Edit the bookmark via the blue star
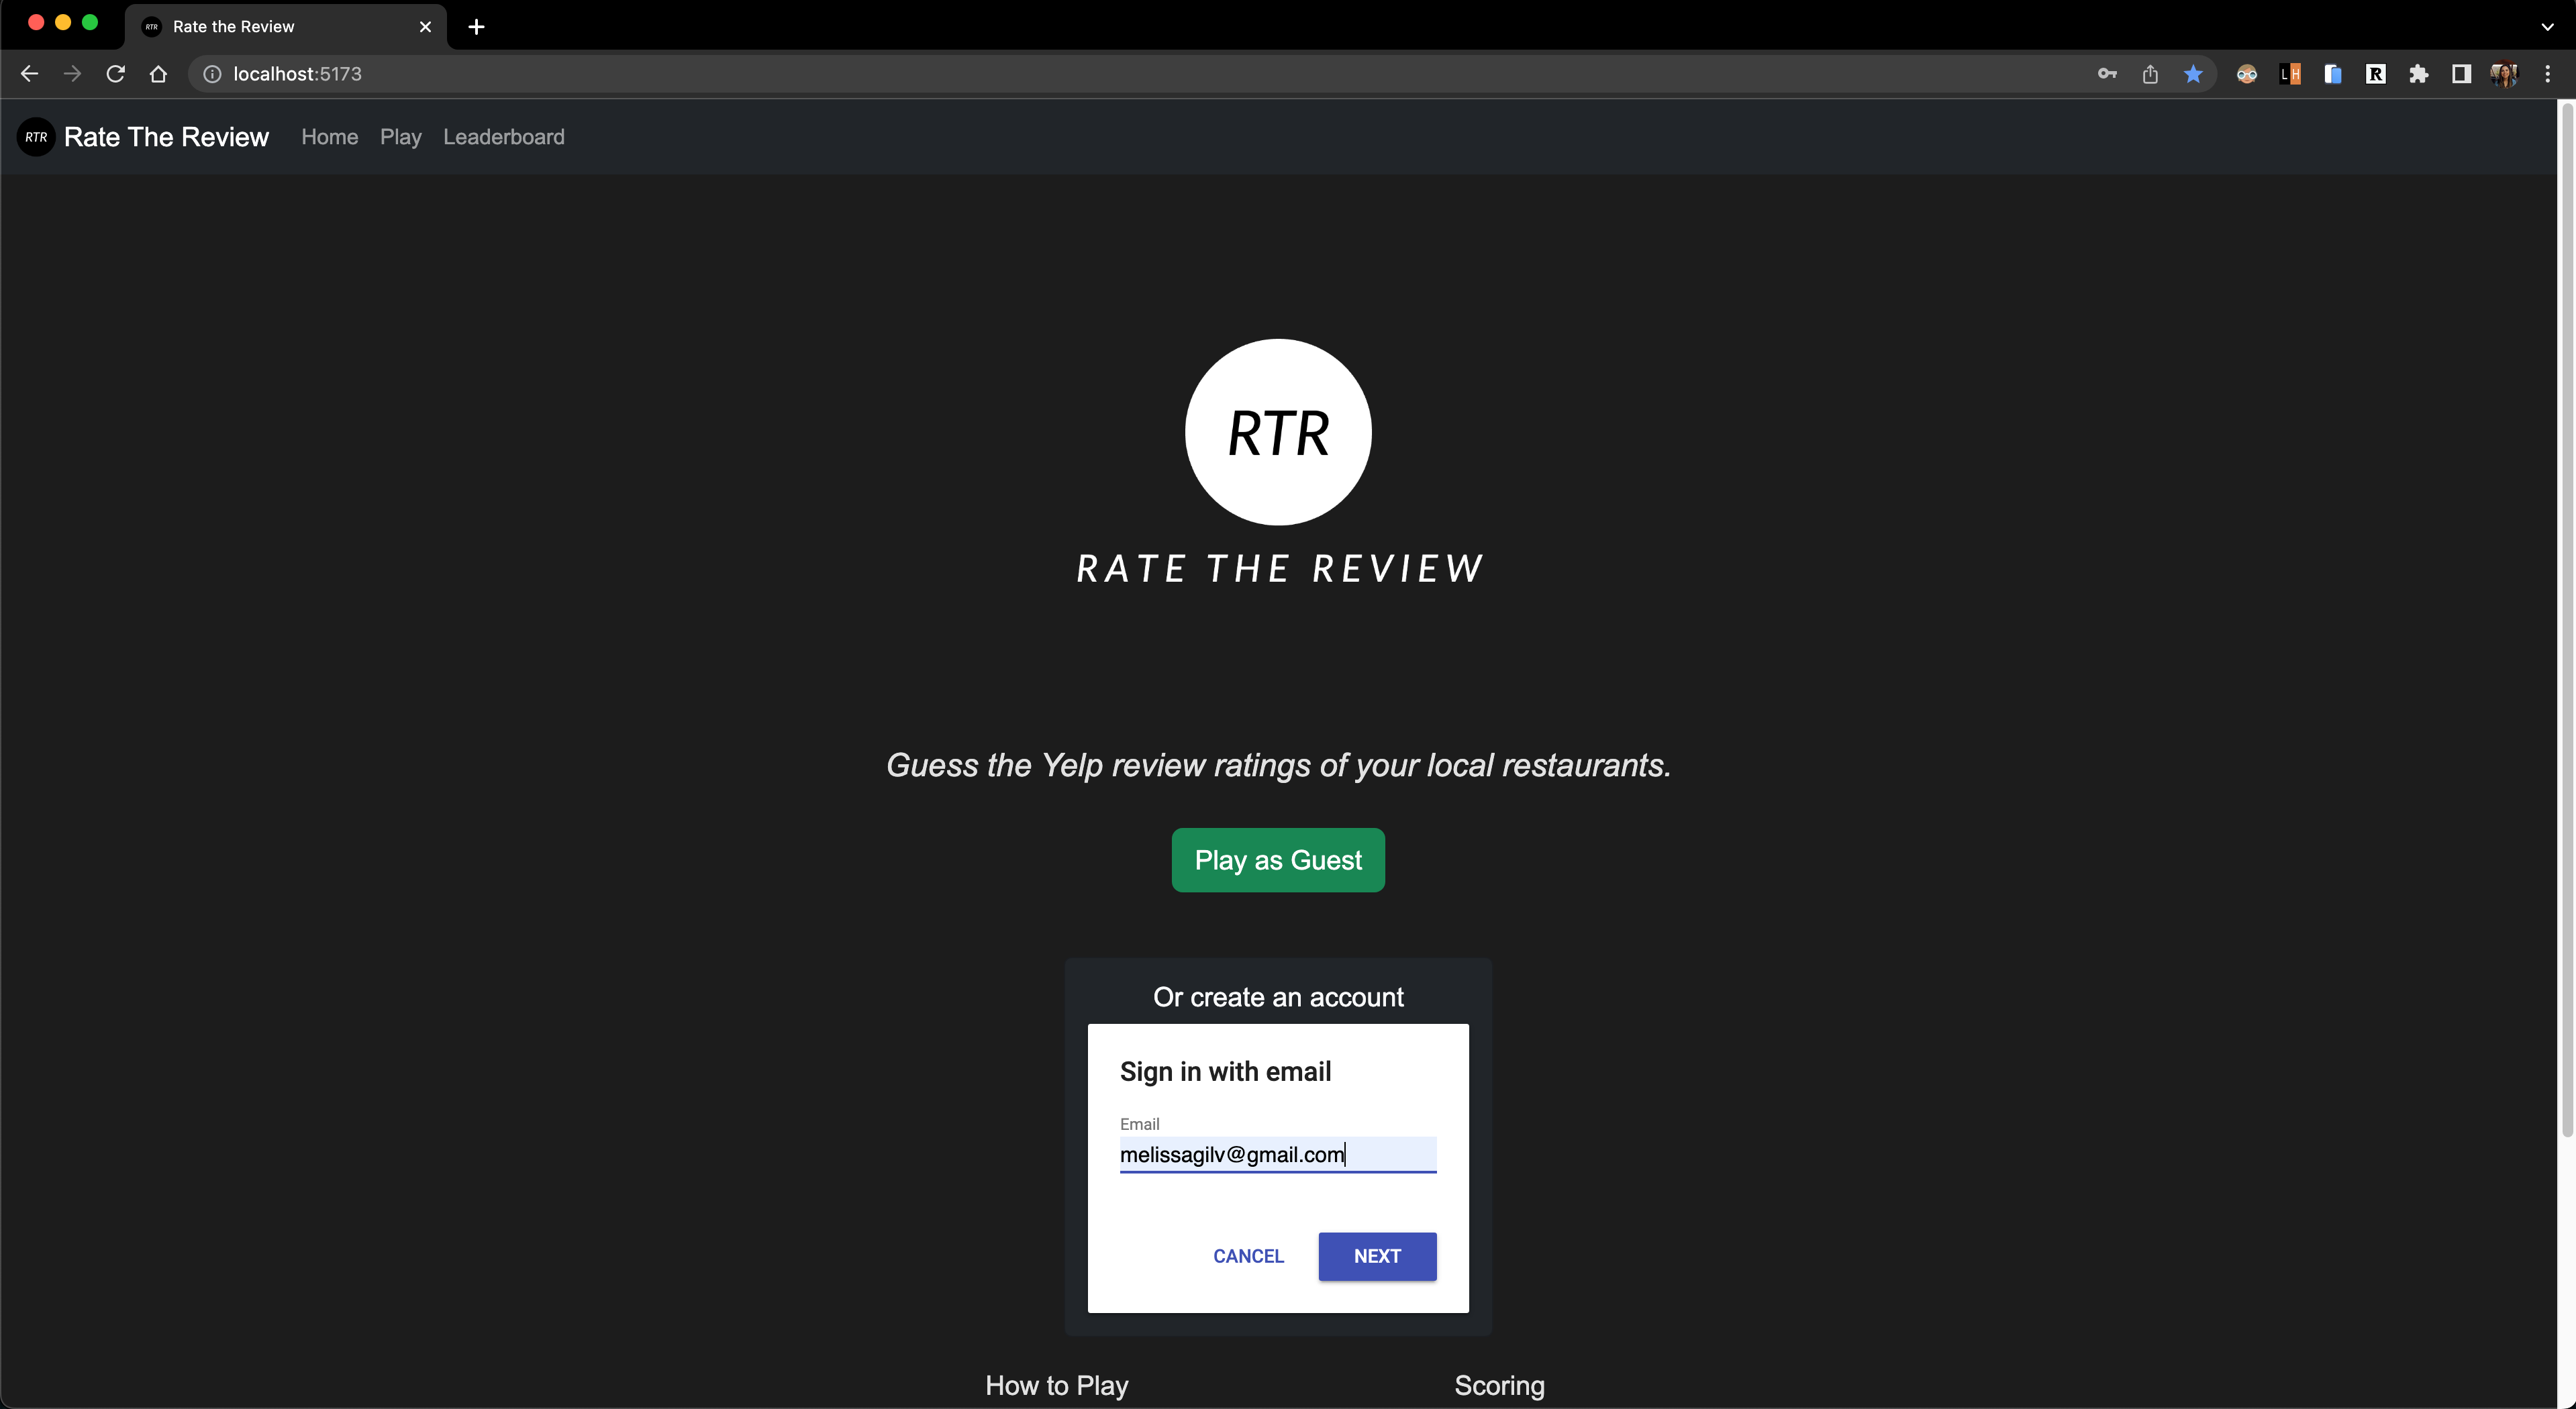 2193,73
